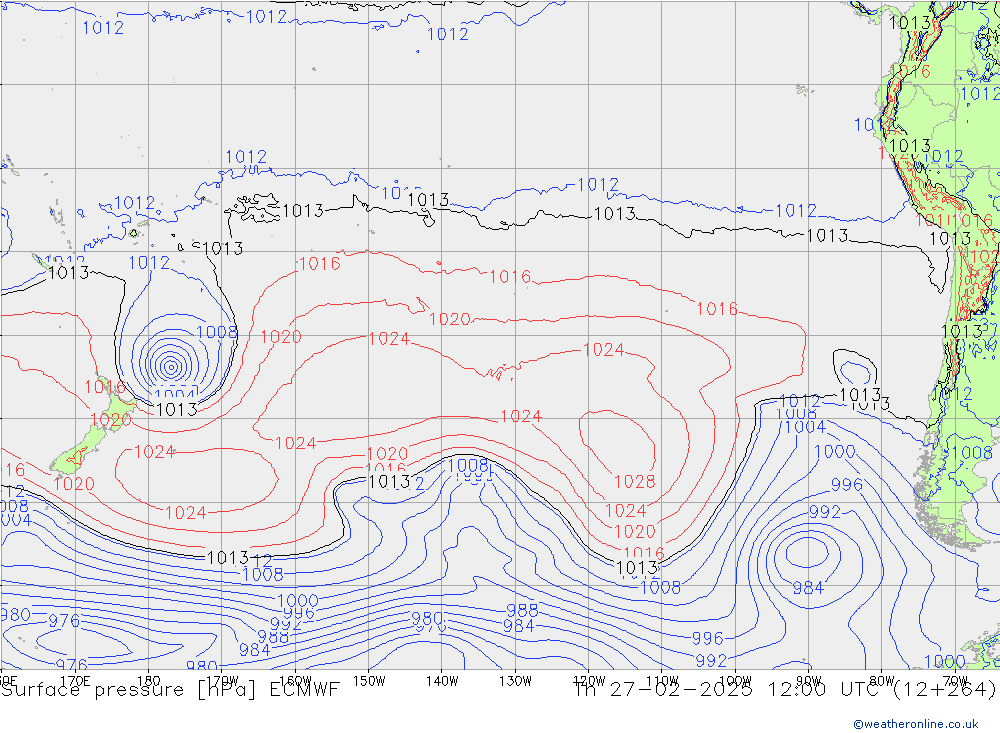This screenshot has height=733, width=1000.
Task: Click the 70W longitude label
Action: 955,681
